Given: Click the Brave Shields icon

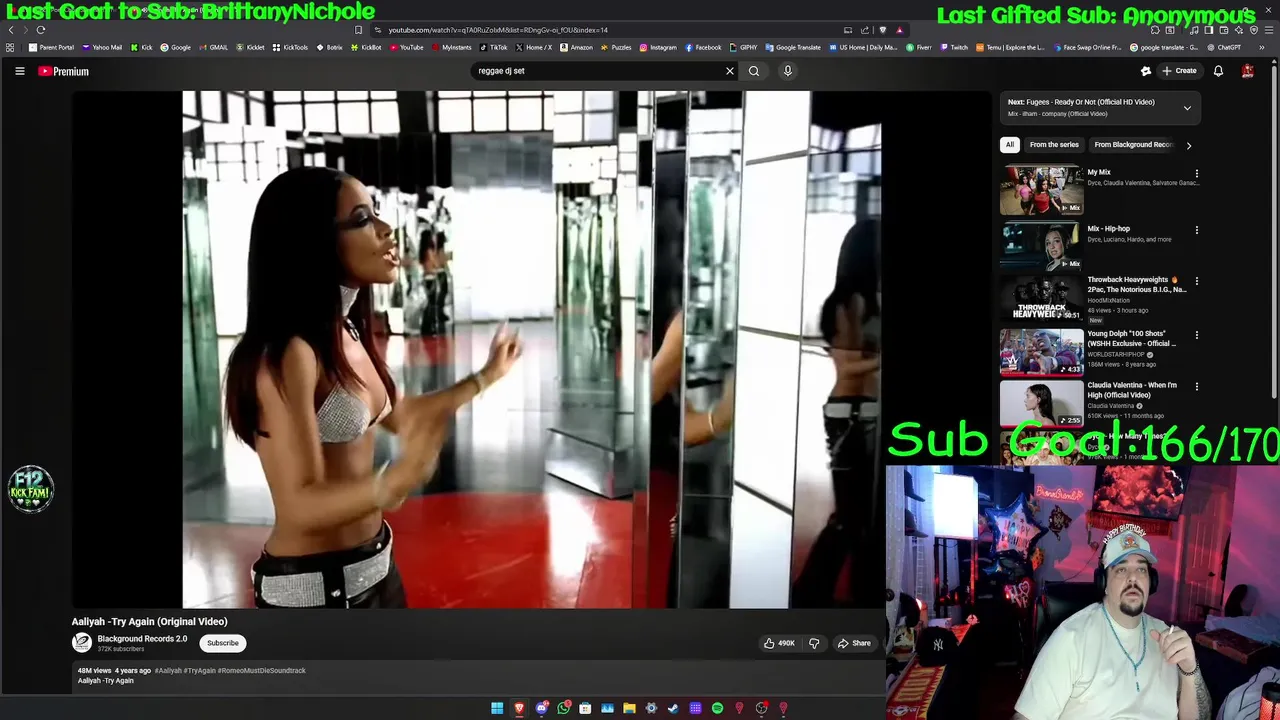Looking at the screenshot, I should click(x=882, y=30).
